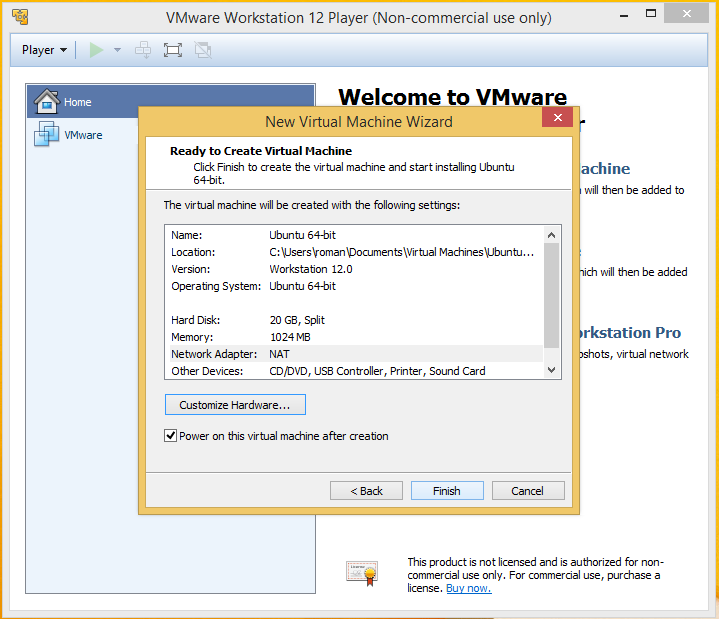719x619 pixels.
Task: Cancel the wizard
Action: pos(527,491)
